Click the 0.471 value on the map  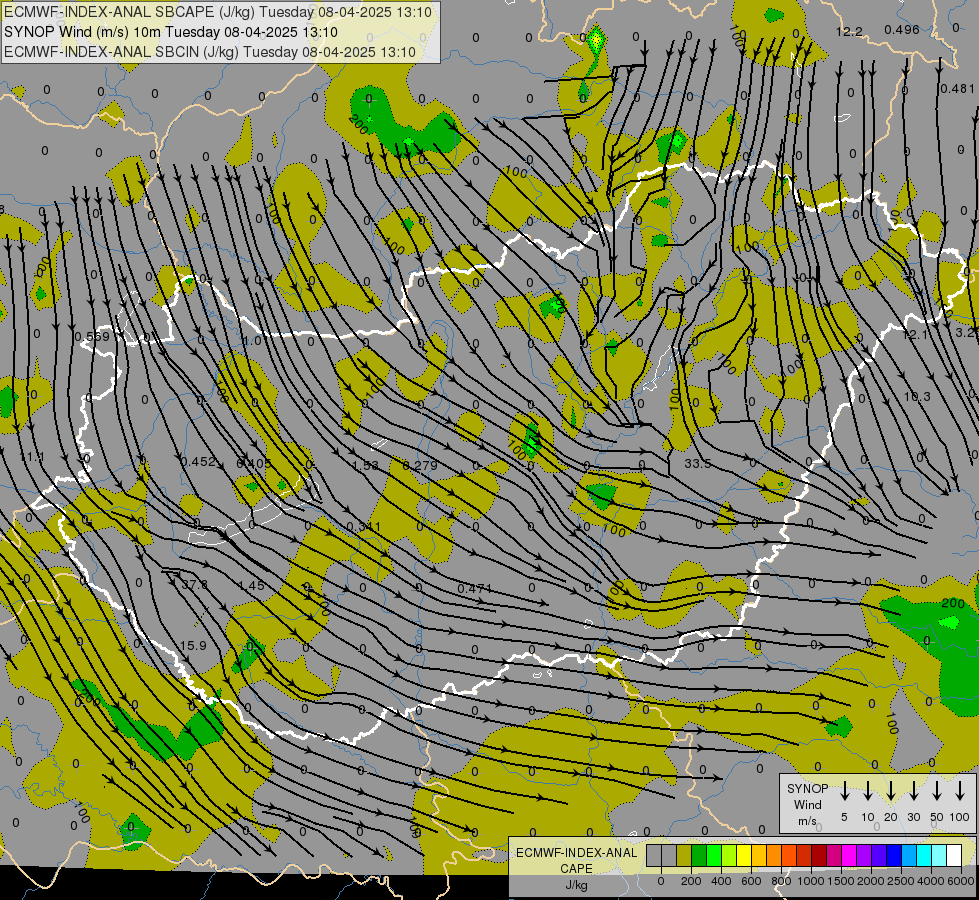click(x=475, y=588)
